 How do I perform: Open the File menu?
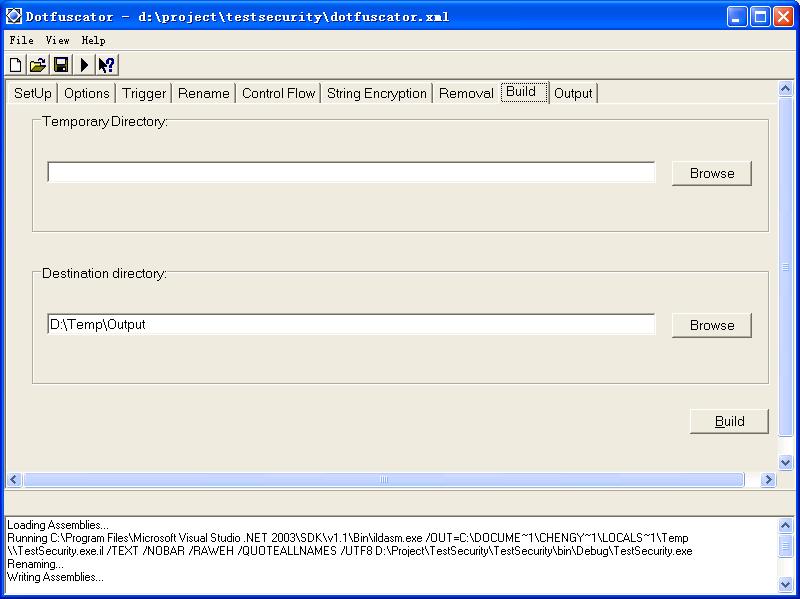coord(21,41)
